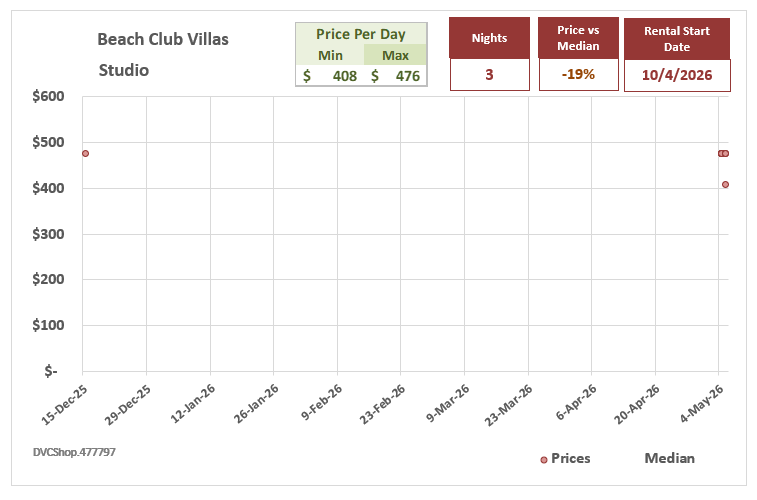Image resolution: width=757 pixels, height=500 pixels.
Task: Click the DVCShop.477797 watermark text
Action: (x=74, y=452)
